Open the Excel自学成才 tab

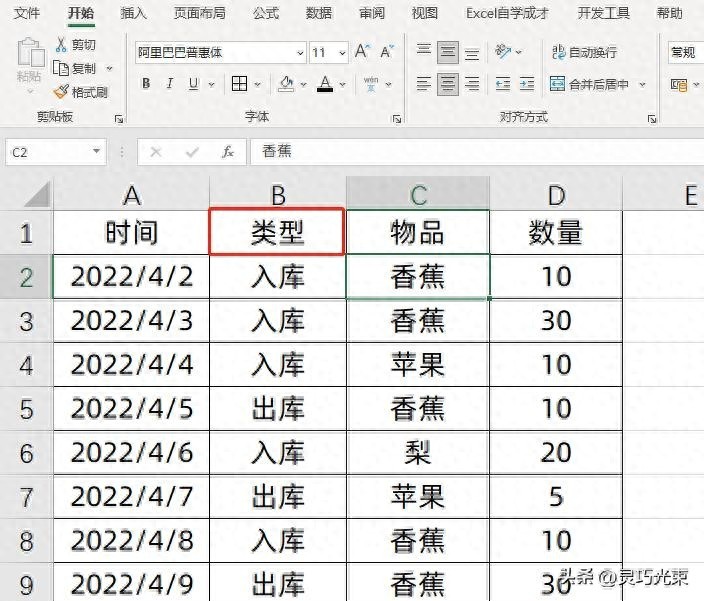pyautogui.click(x=507, y=13)
